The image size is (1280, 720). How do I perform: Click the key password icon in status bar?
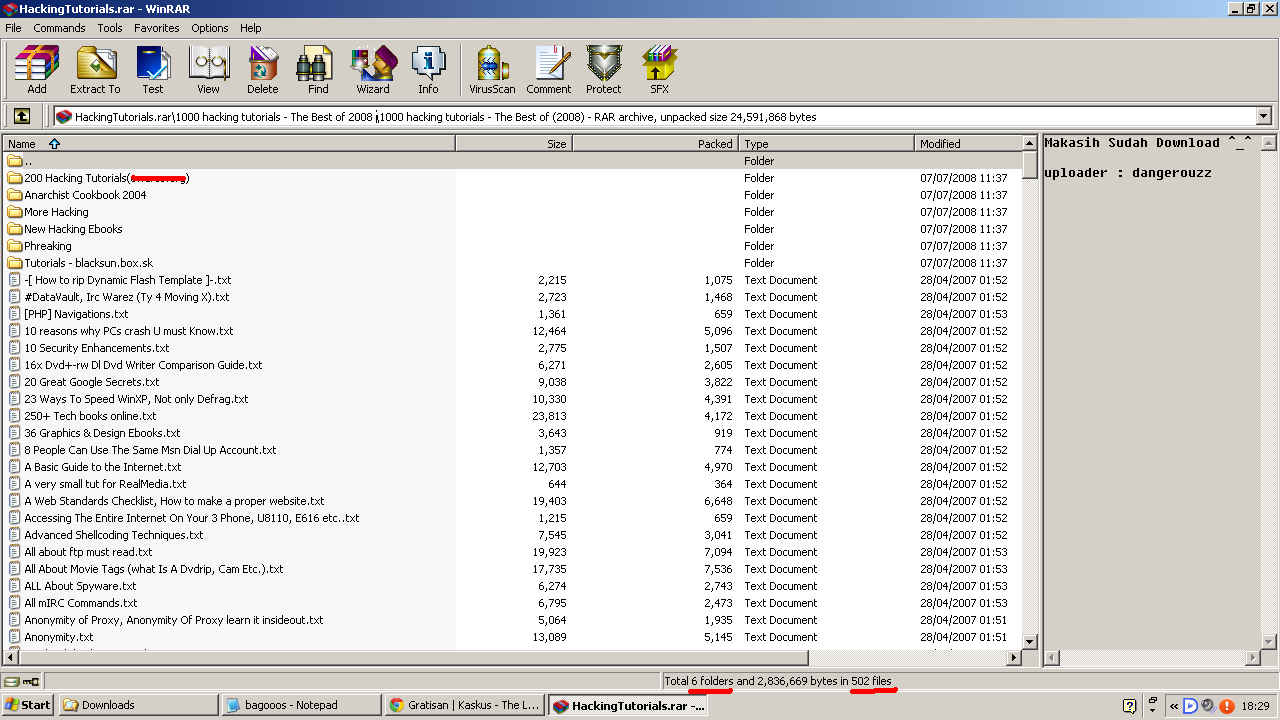point(31,682)
